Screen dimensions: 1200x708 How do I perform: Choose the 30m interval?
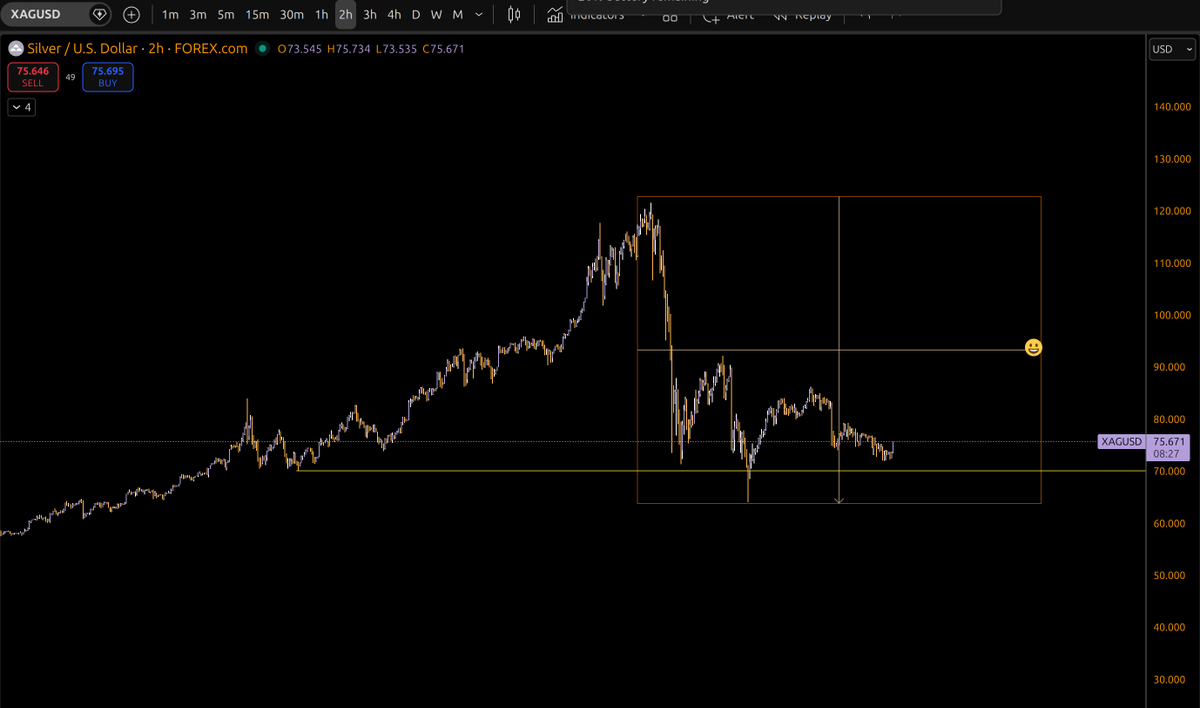(292, 15)
